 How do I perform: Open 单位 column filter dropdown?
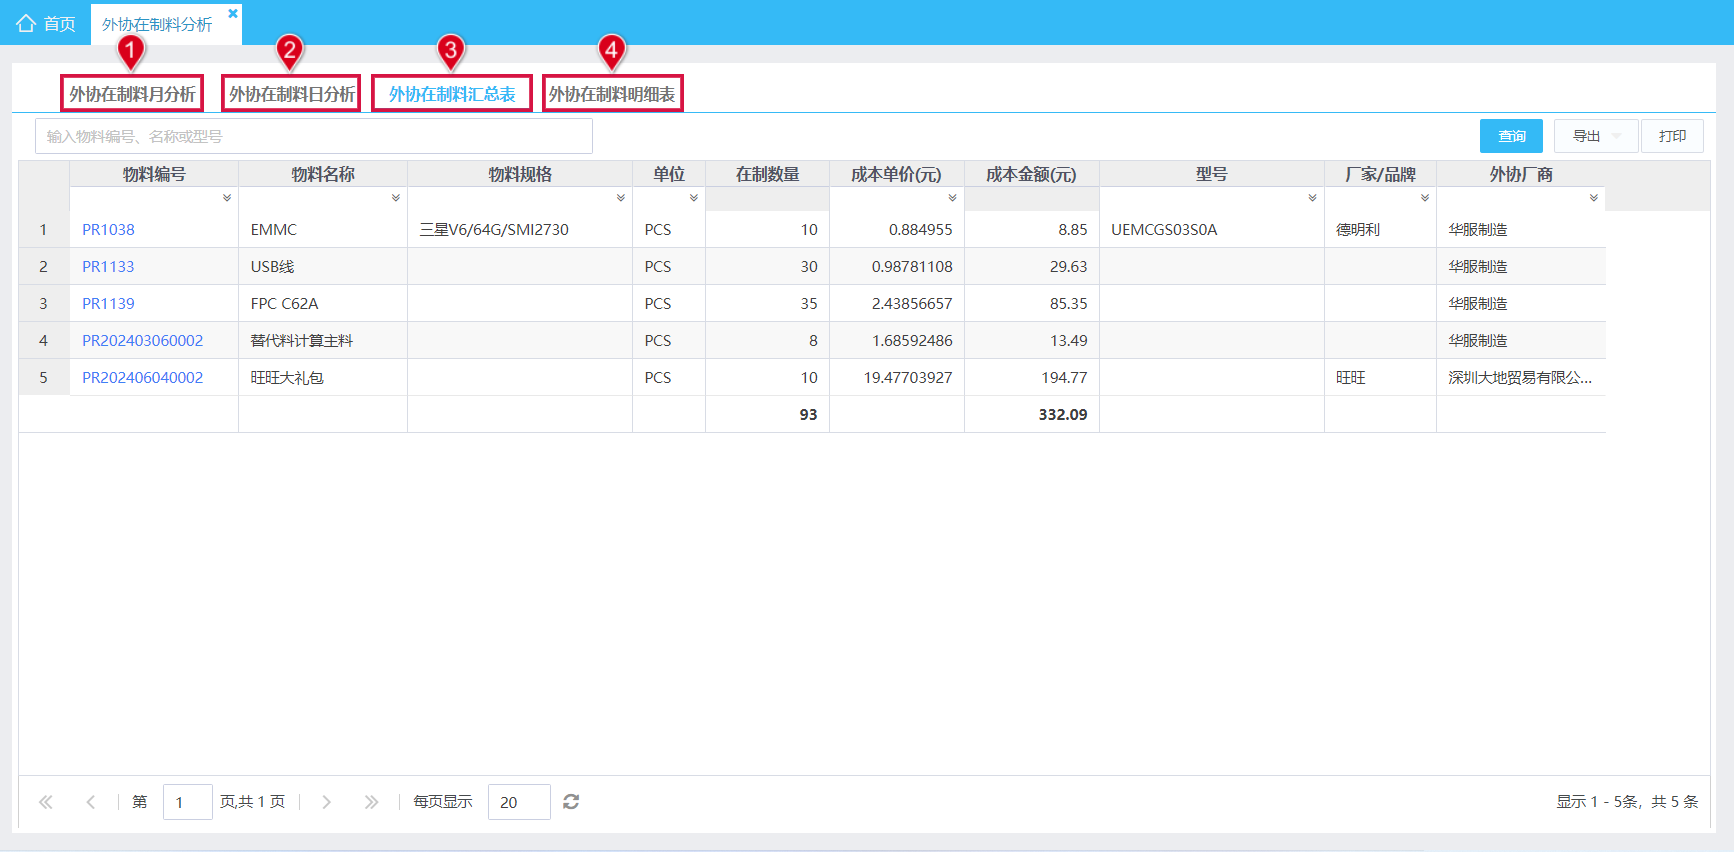[x=694, y=198]
